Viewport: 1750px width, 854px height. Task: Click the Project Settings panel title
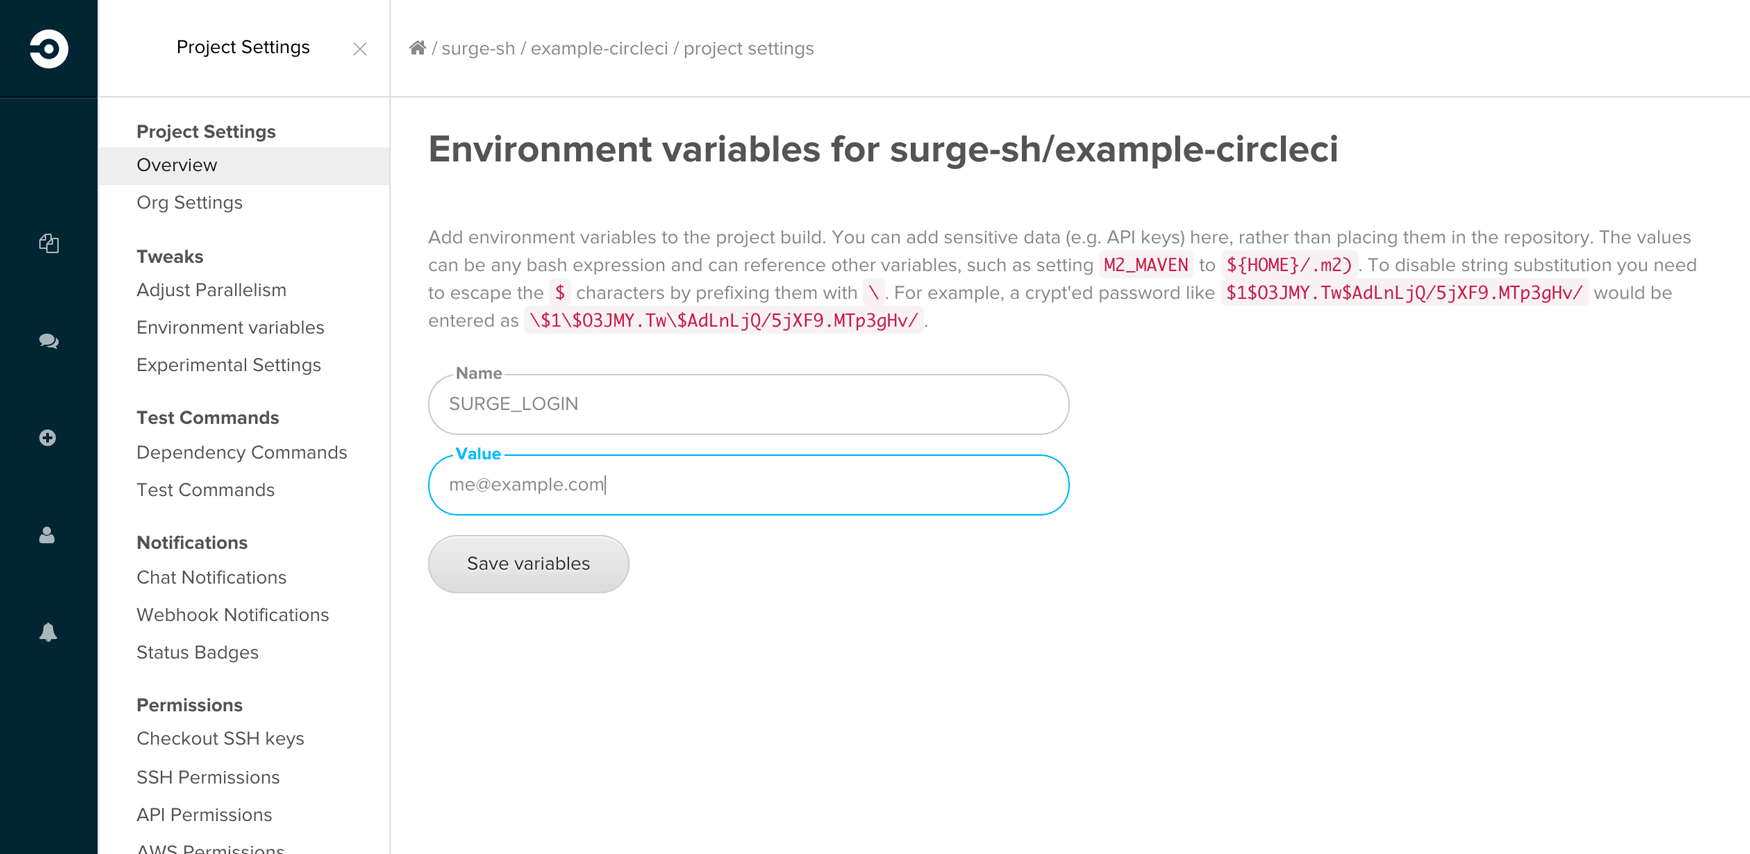(243, 47)
